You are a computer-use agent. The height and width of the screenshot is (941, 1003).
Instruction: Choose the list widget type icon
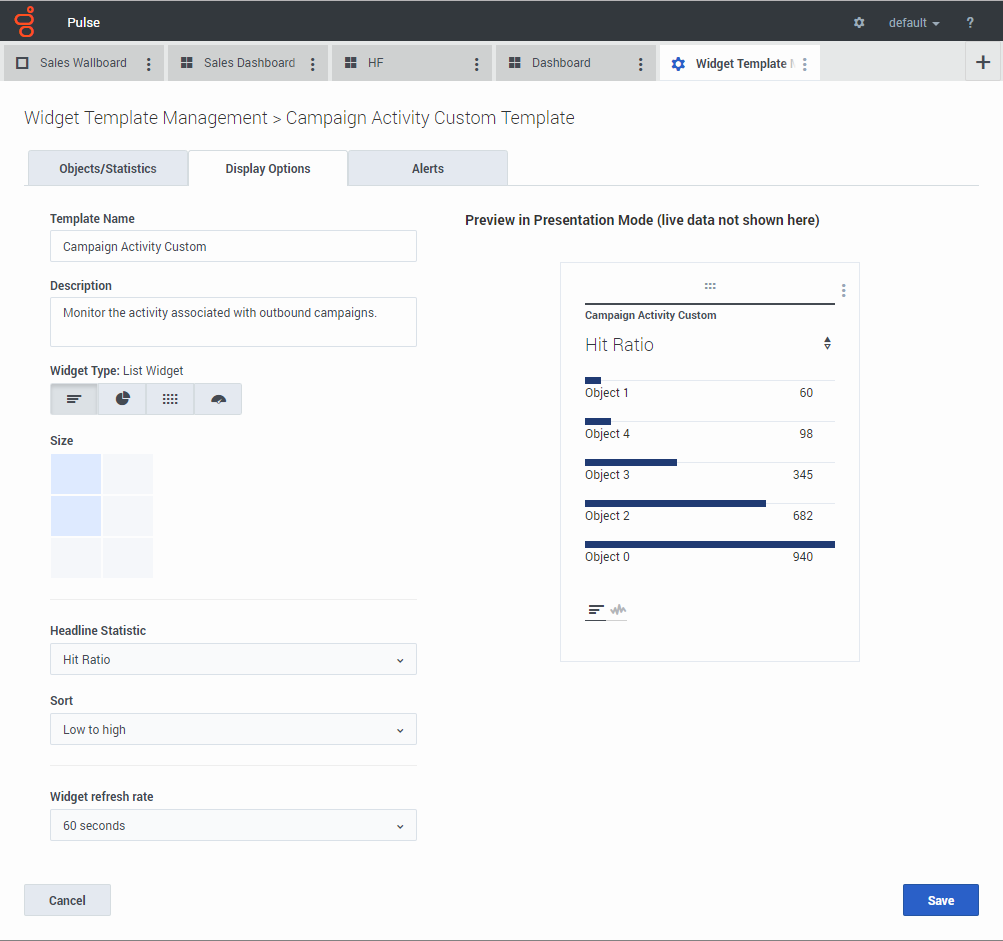[x=74, y=399]
